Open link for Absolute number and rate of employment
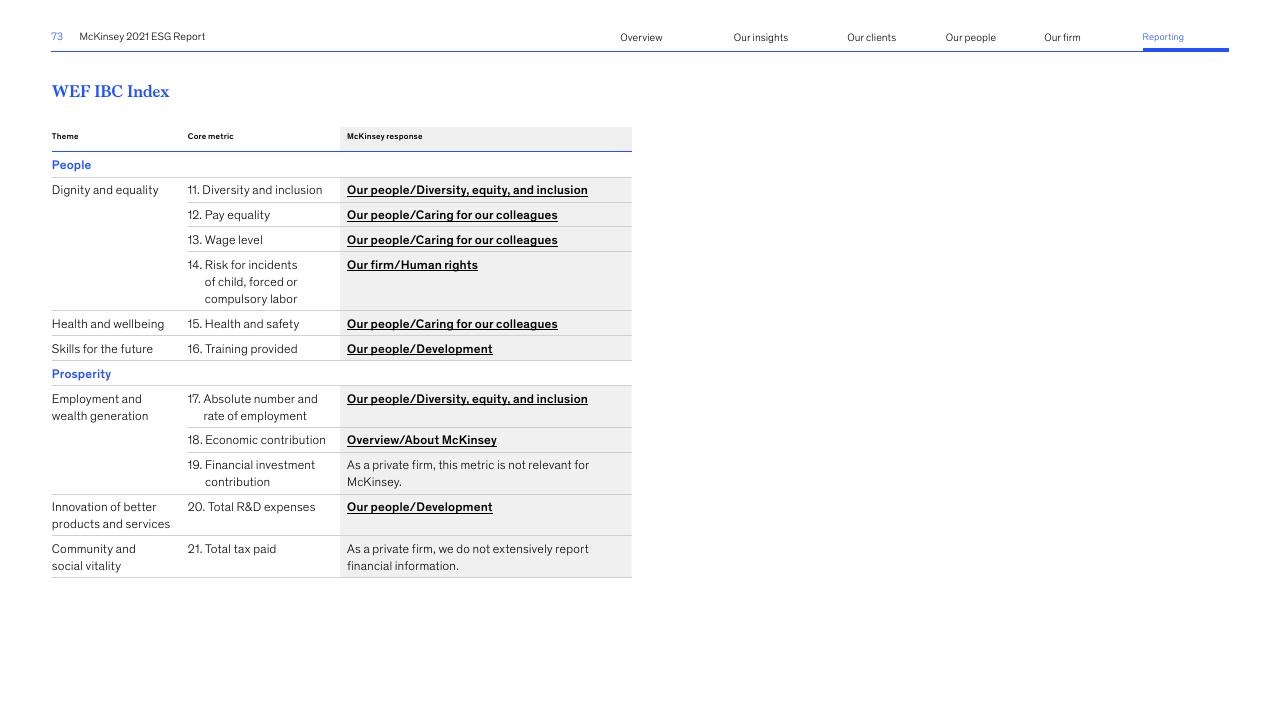 click(x=467, y=399)
